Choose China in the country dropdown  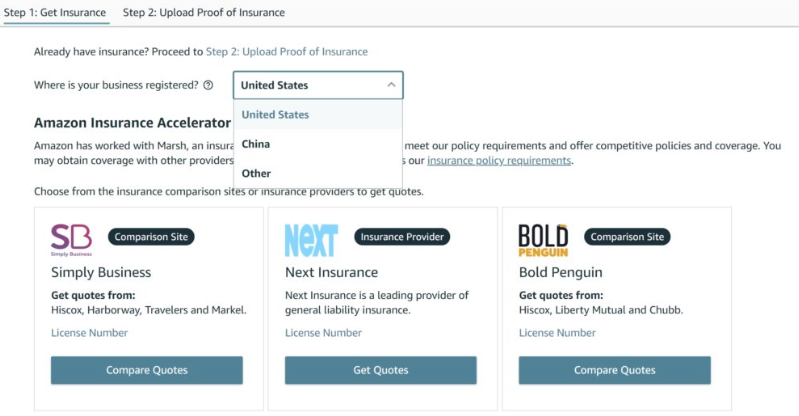[256, 144]
